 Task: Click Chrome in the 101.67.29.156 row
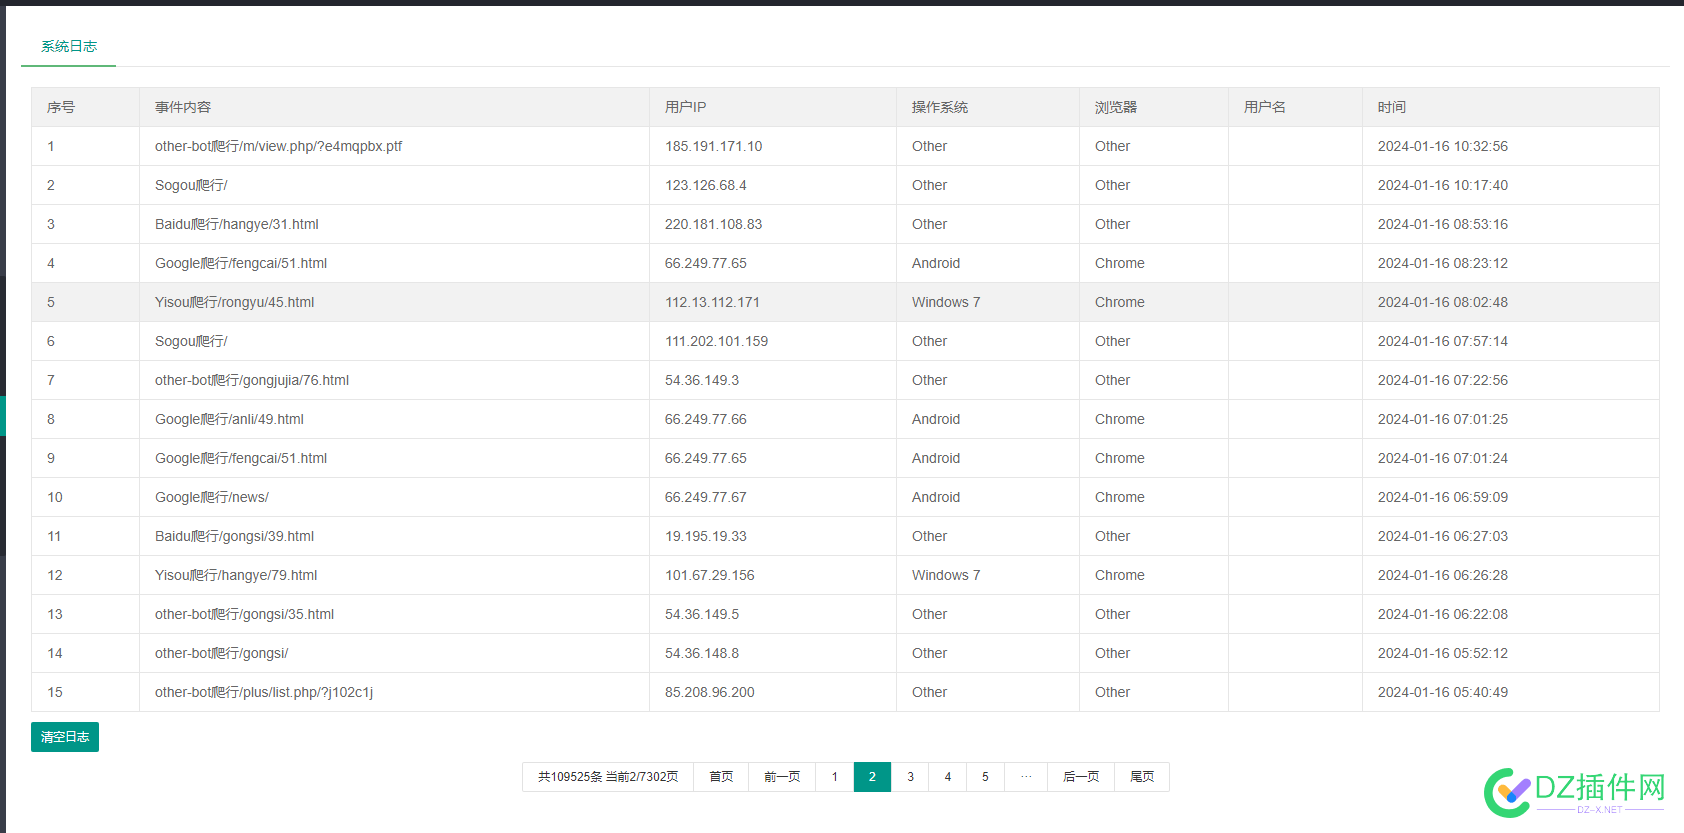point(1120,575)
